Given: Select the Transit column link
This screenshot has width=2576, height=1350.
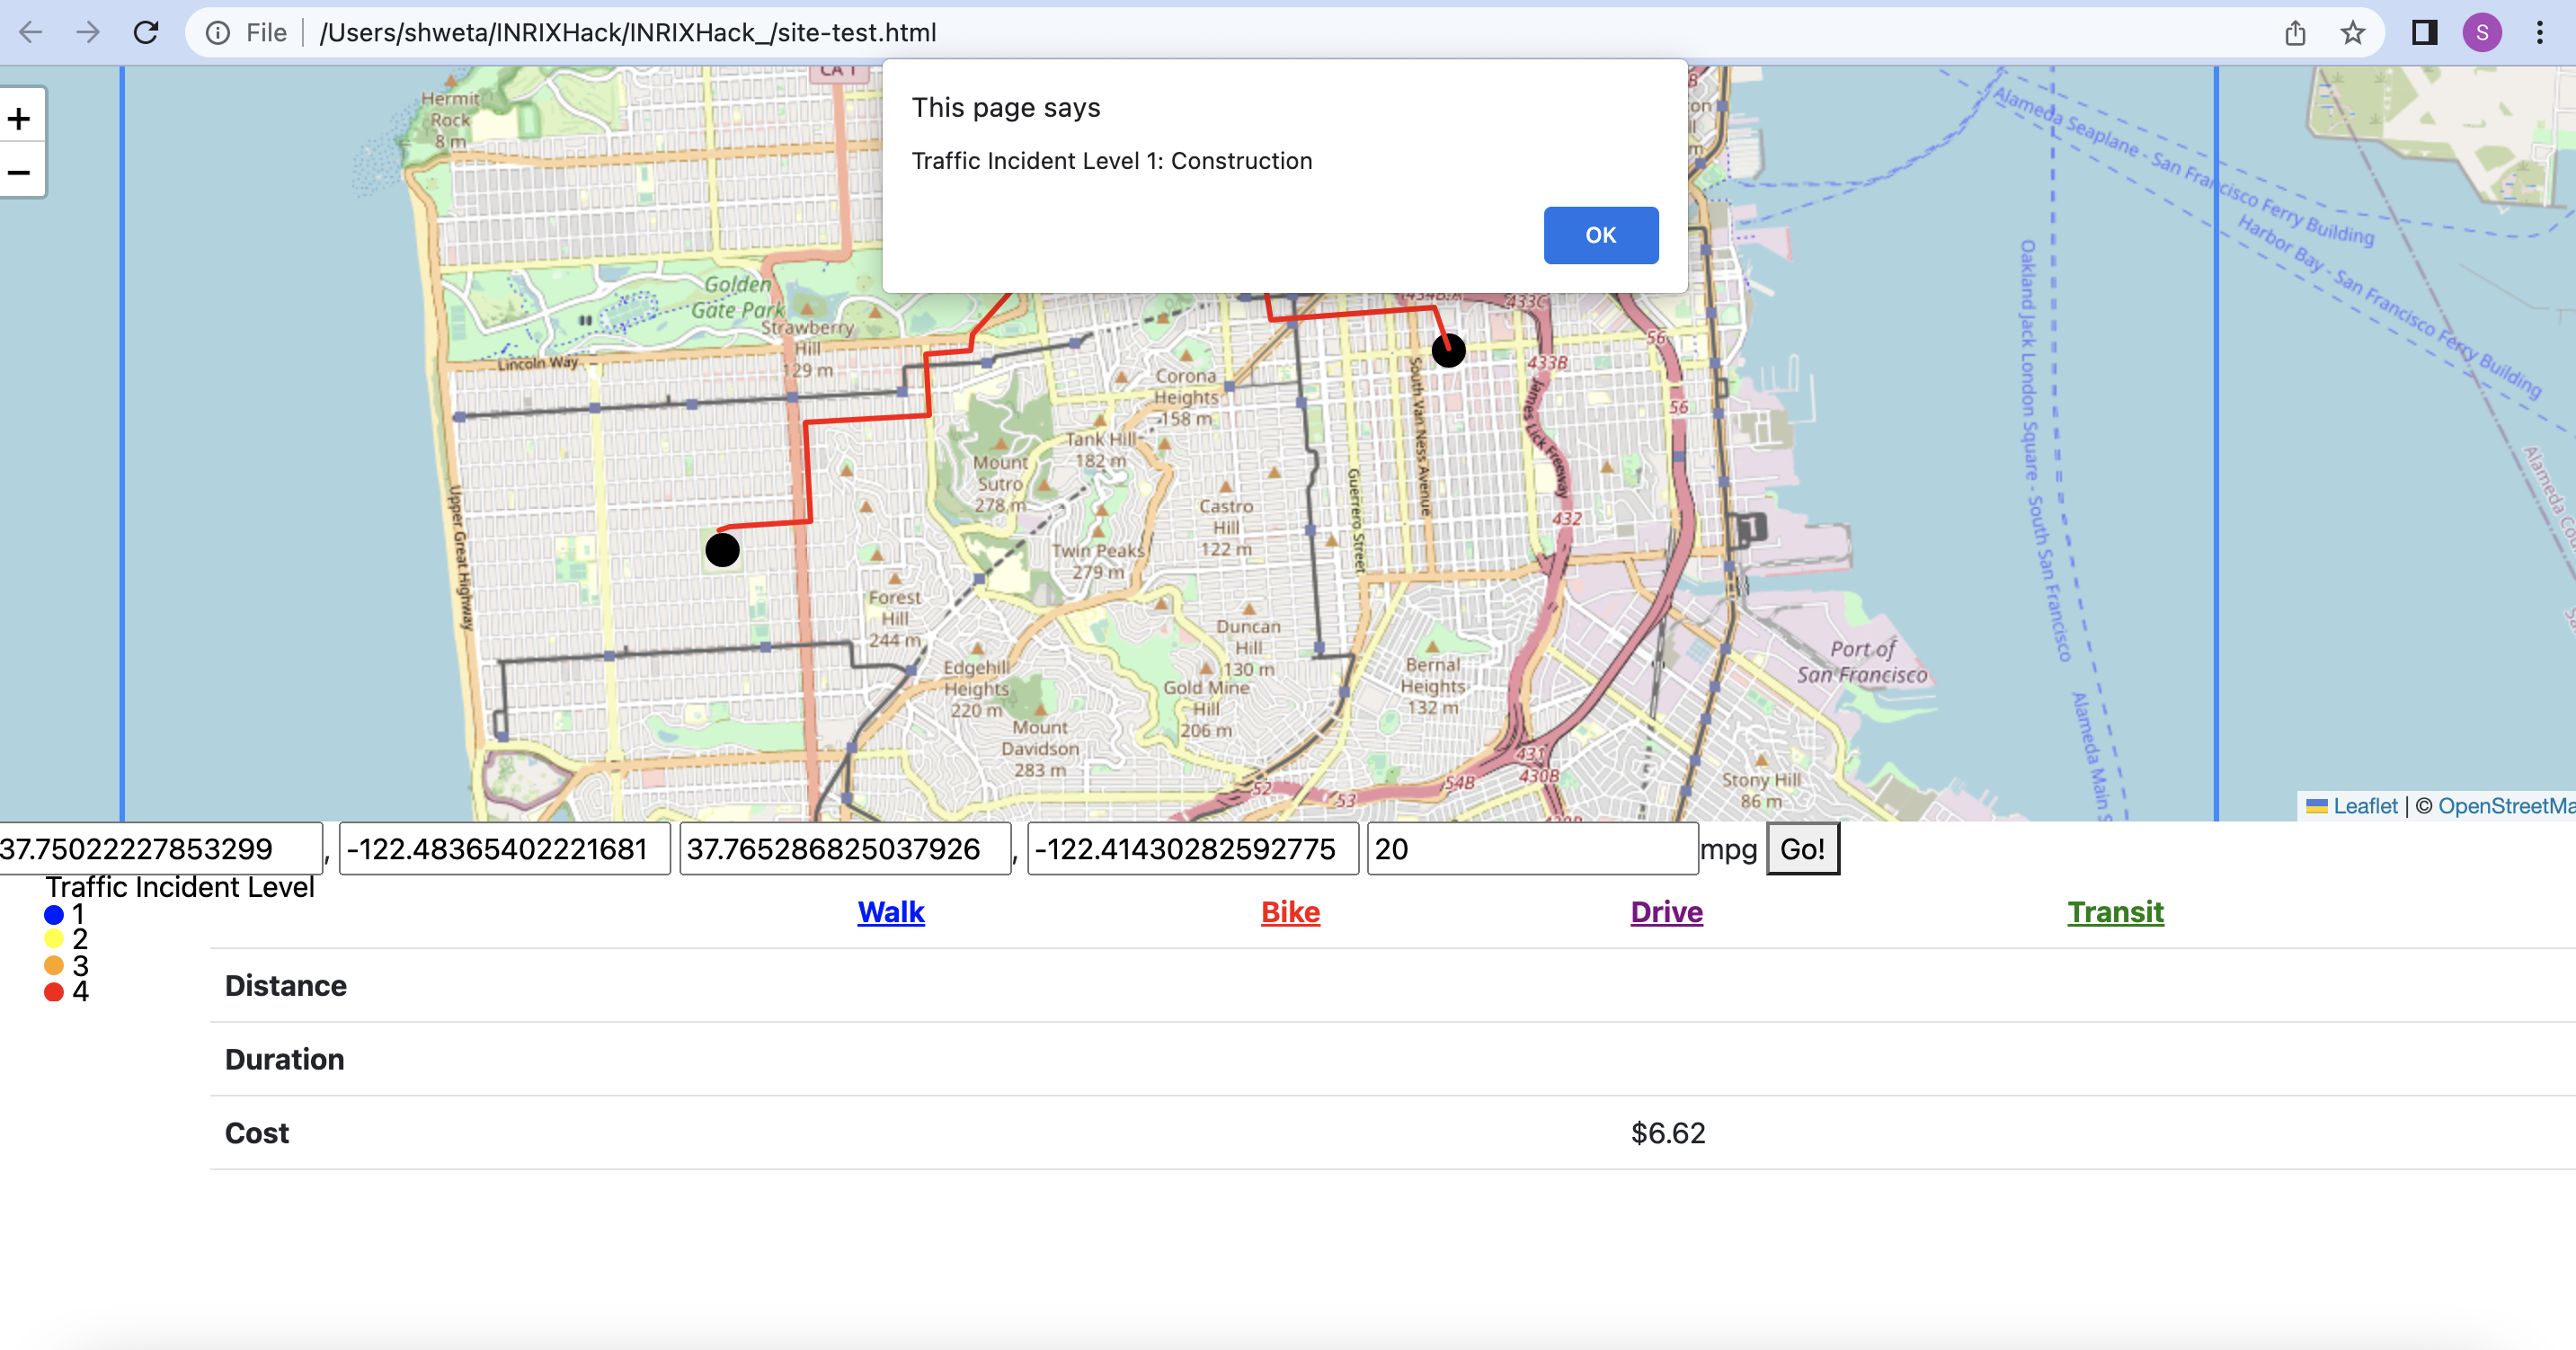Looking at the screenshot, I should [x=2115, y=912].
